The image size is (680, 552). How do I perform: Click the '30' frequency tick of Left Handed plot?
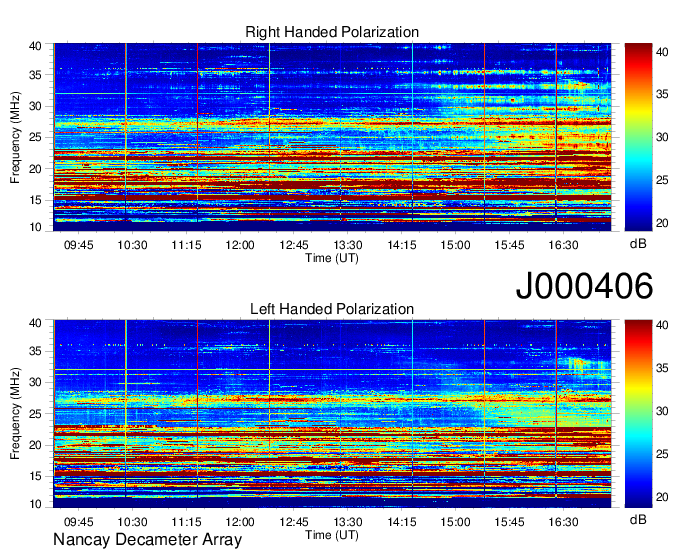35,382
